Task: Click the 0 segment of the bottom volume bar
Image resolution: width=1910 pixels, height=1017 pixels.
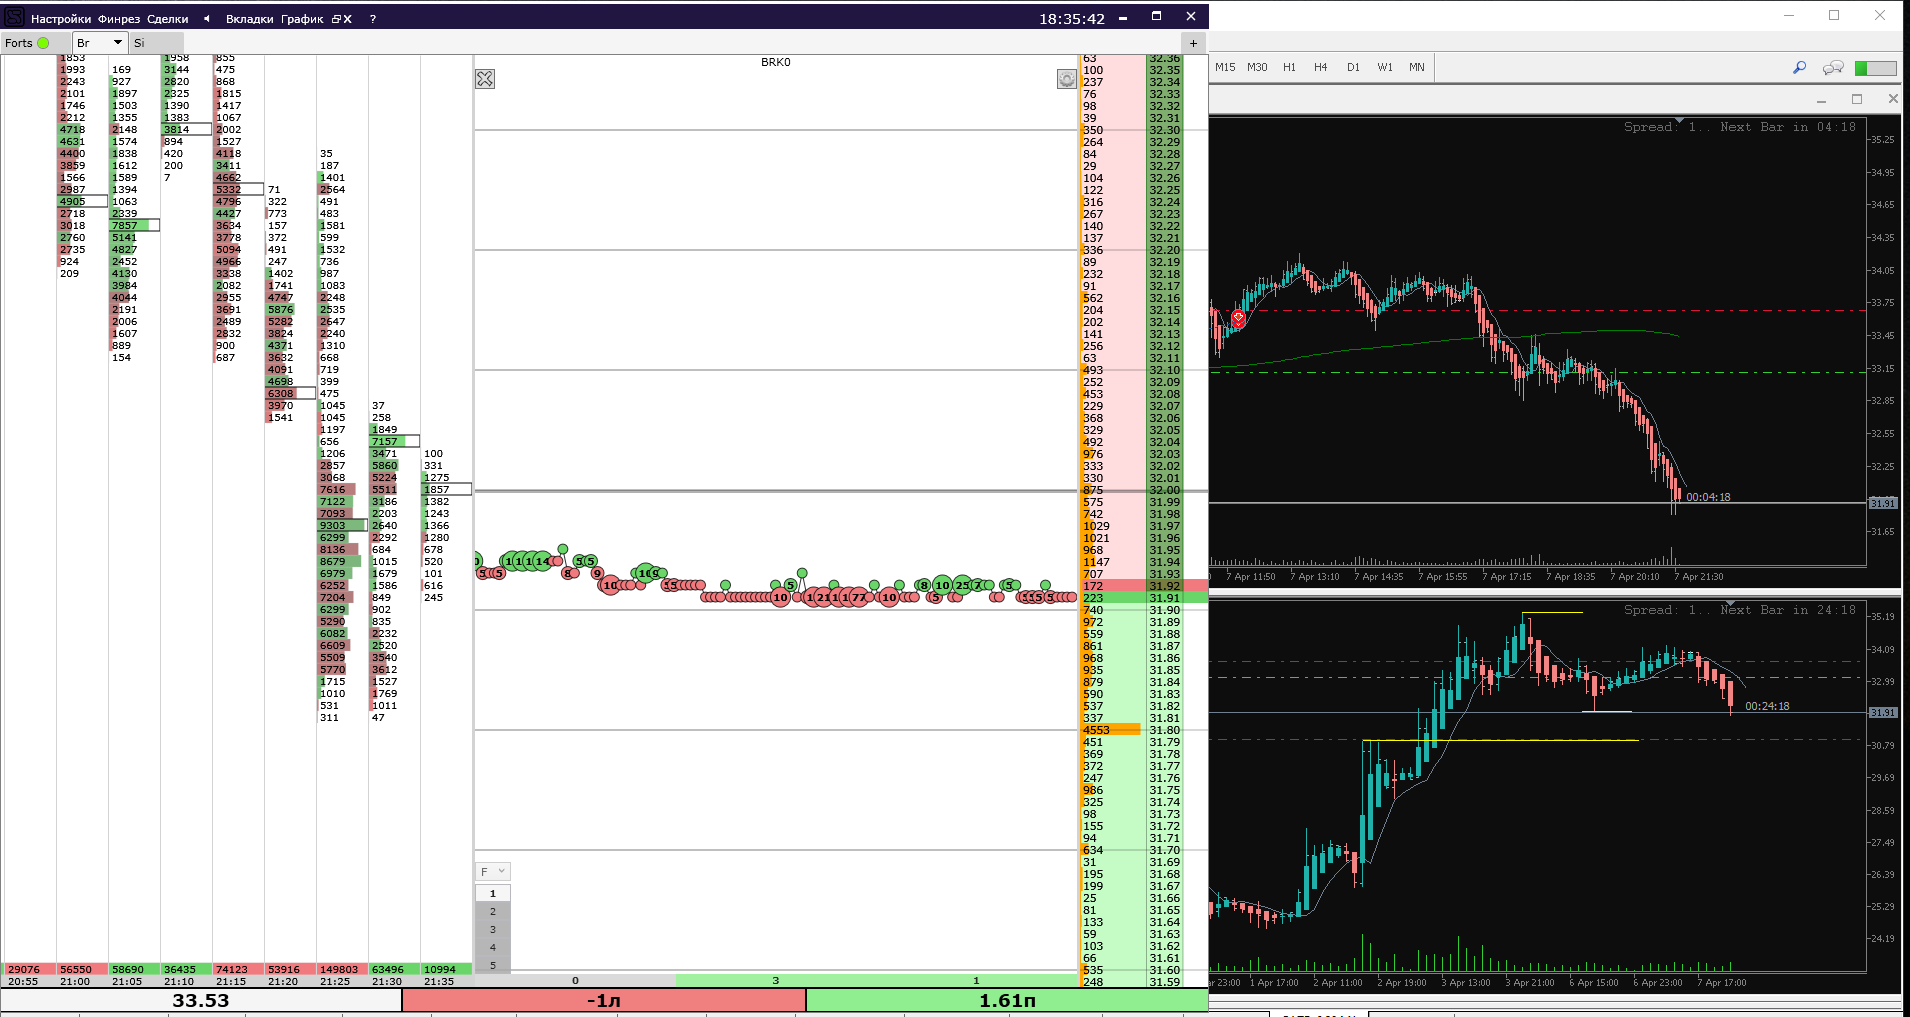Action: [575, 980]
